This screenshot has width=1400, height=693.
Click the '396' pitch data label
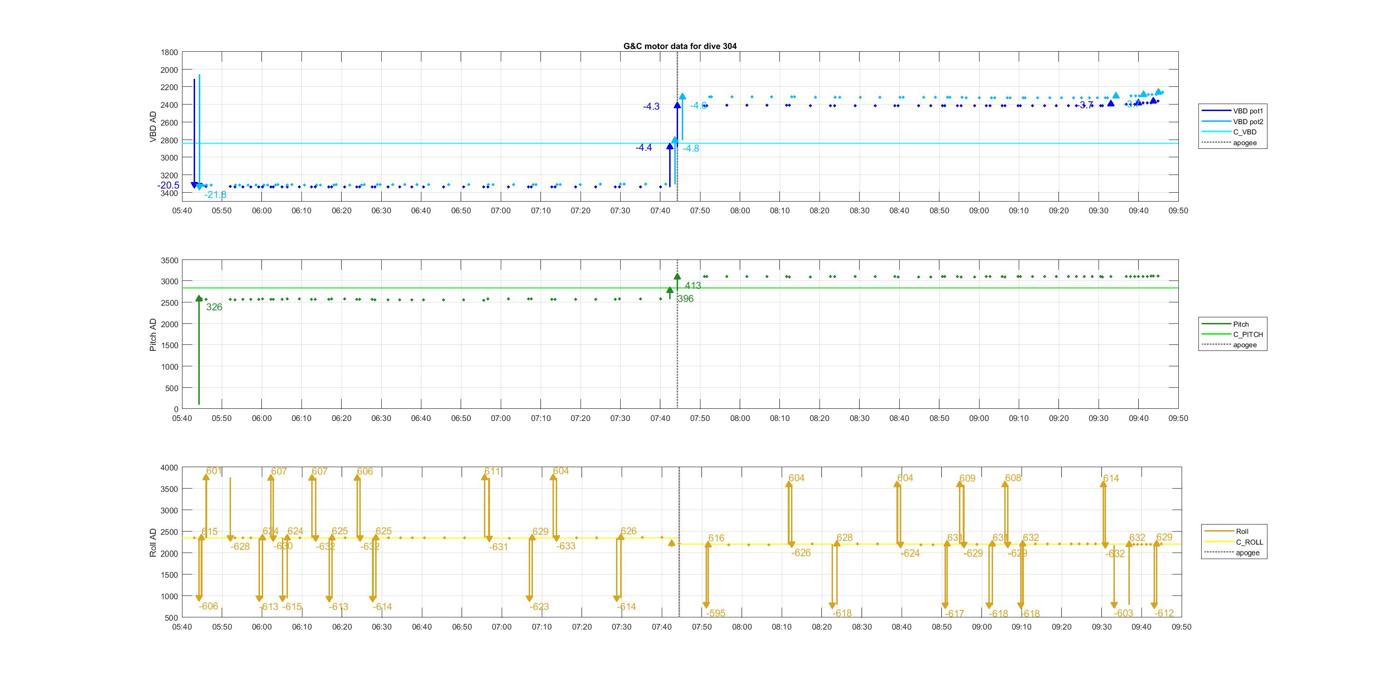[685, 299]
